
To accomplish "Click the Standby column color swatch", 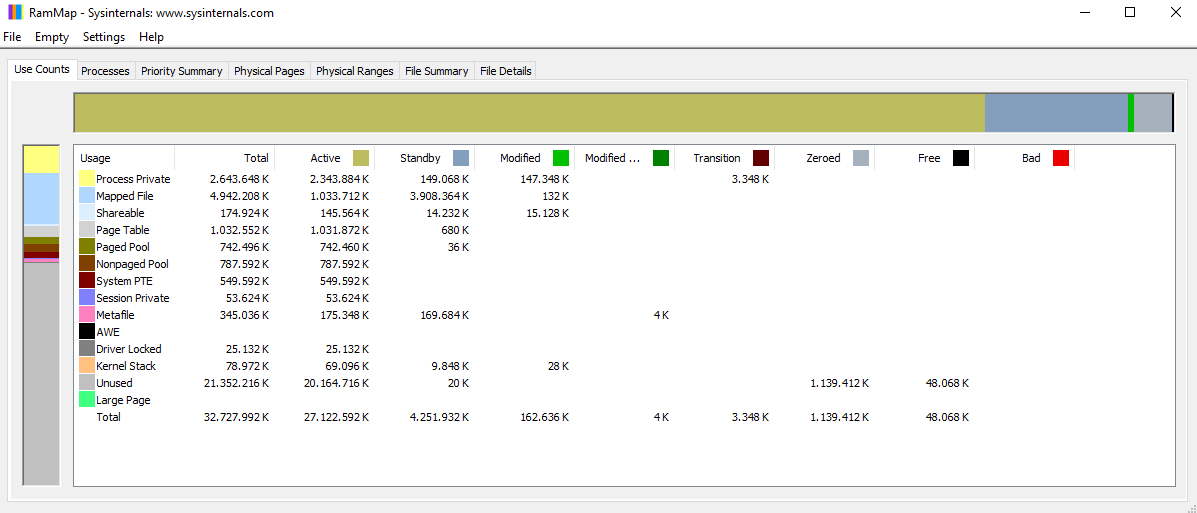I will pos(461,158).
